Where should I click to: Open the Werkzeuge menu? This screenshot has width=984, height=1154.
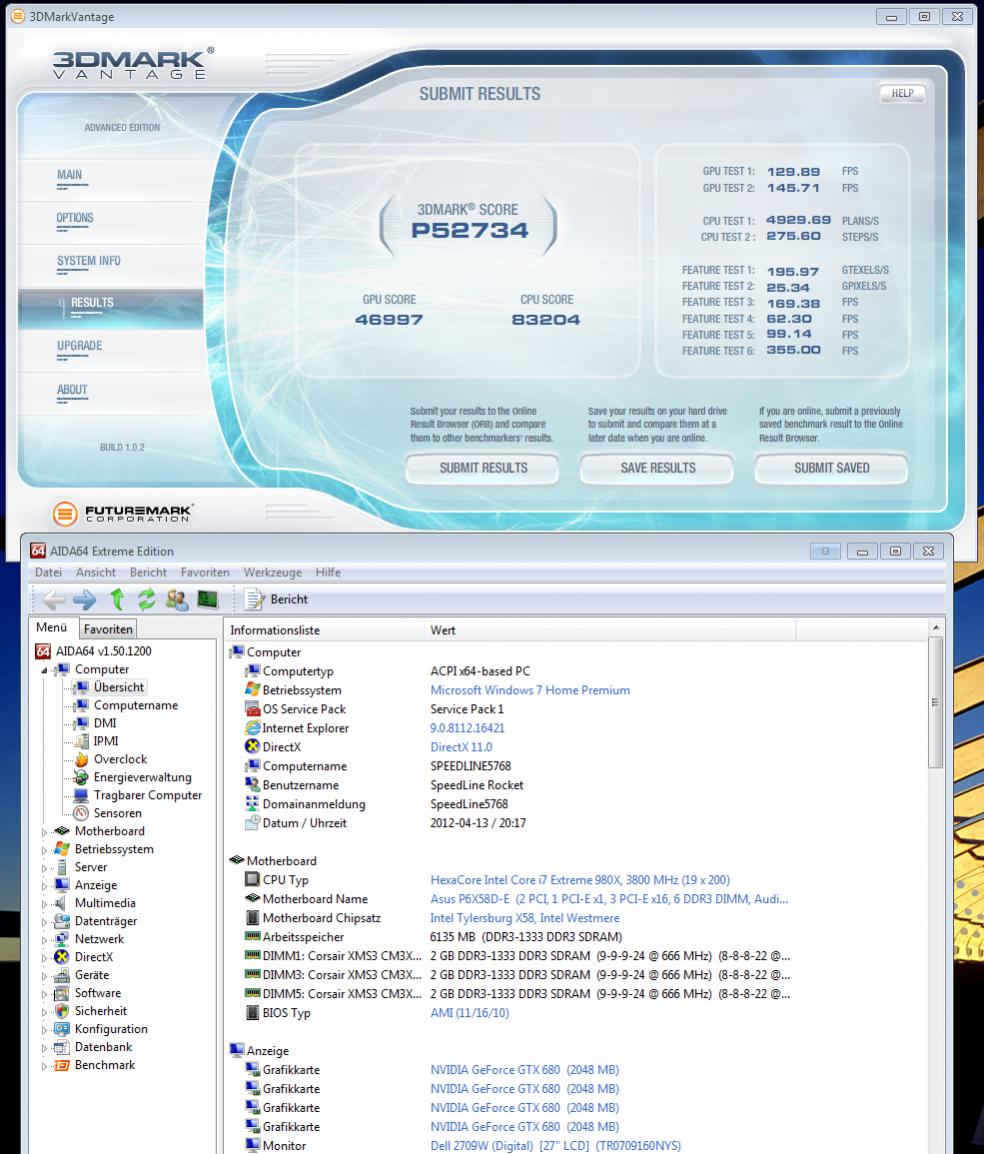pyautogui.click(x=272, y=573)
